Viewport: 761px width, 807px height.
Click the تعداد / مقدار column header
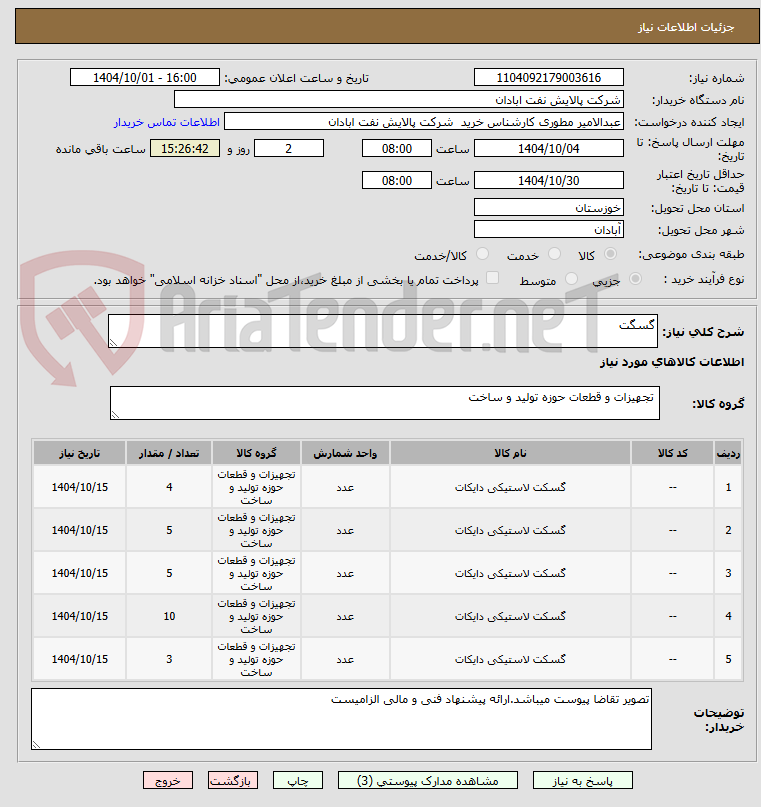click(169, 453)
